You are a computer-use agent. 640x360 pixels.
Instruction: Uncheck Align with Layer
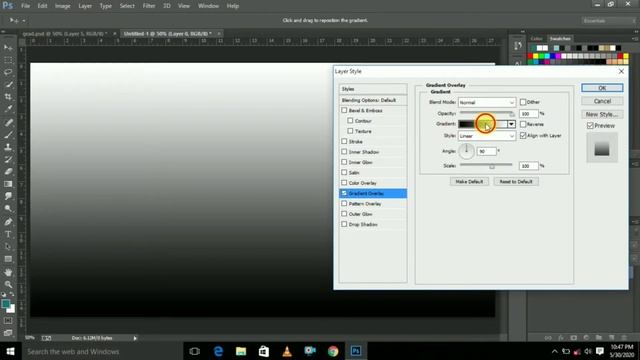tap(523, 136)
